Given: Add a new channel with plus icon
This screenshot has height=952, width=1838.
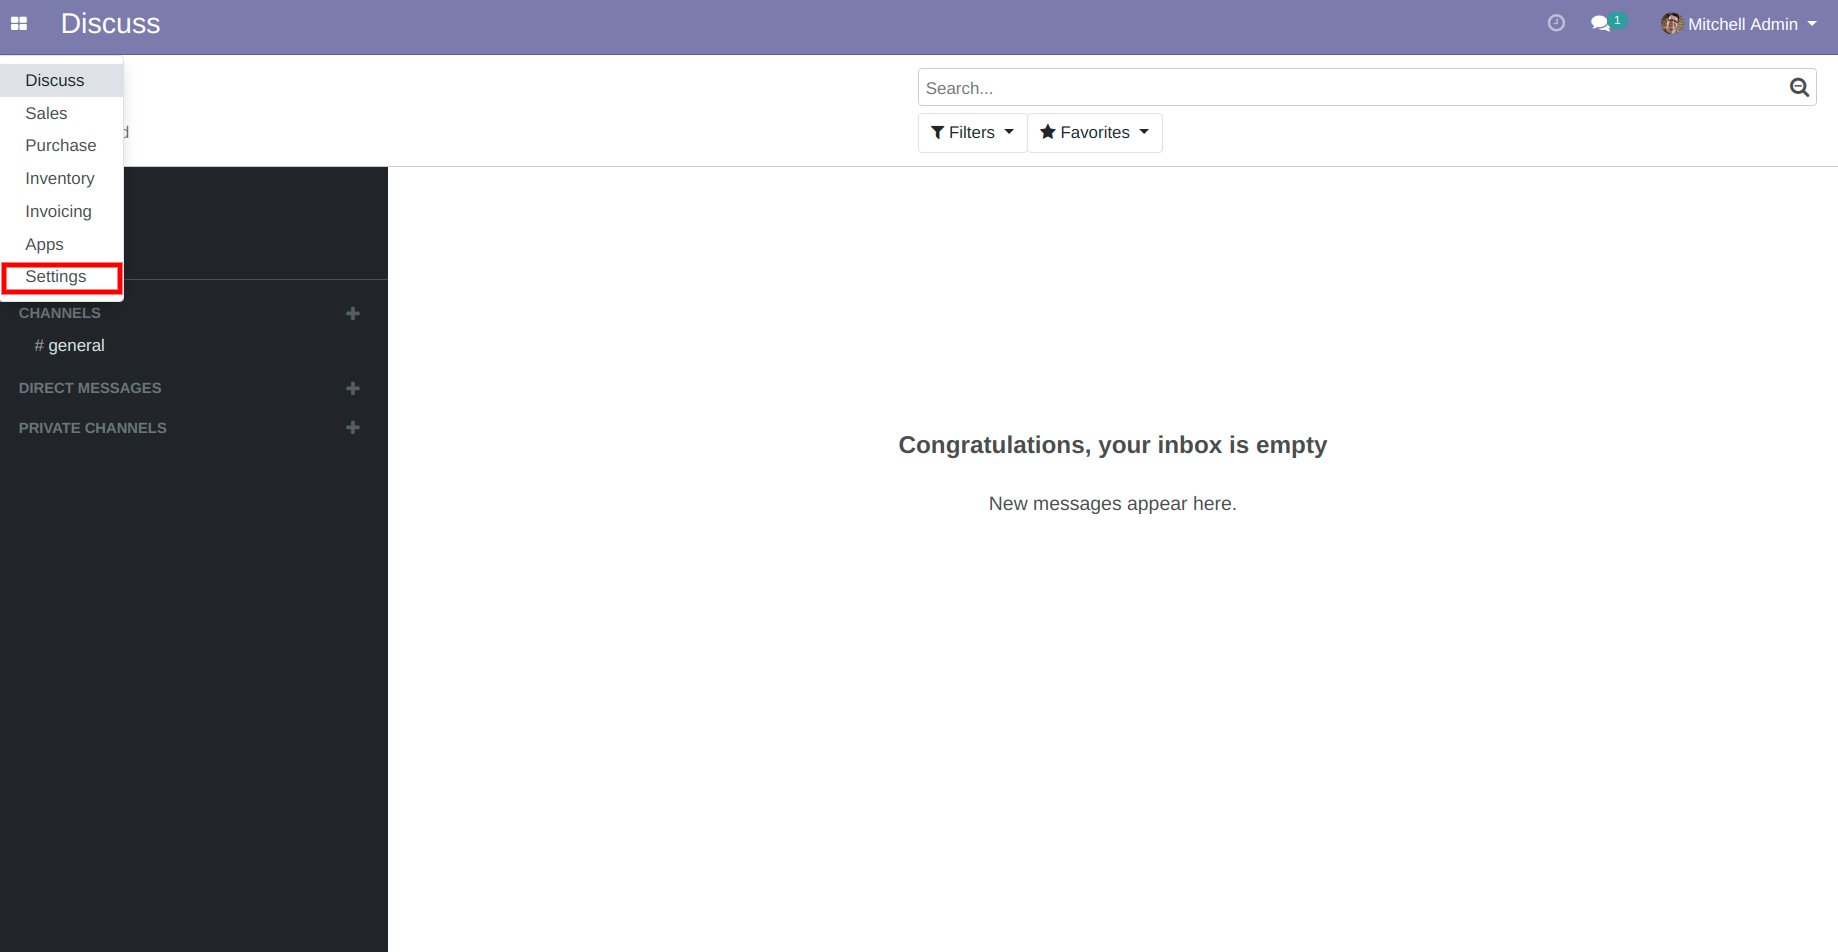Looking at the screenshot, I should [352, 313].
